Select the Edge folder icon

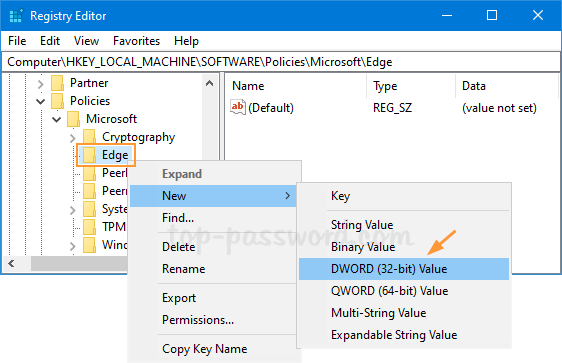[90, 155]
